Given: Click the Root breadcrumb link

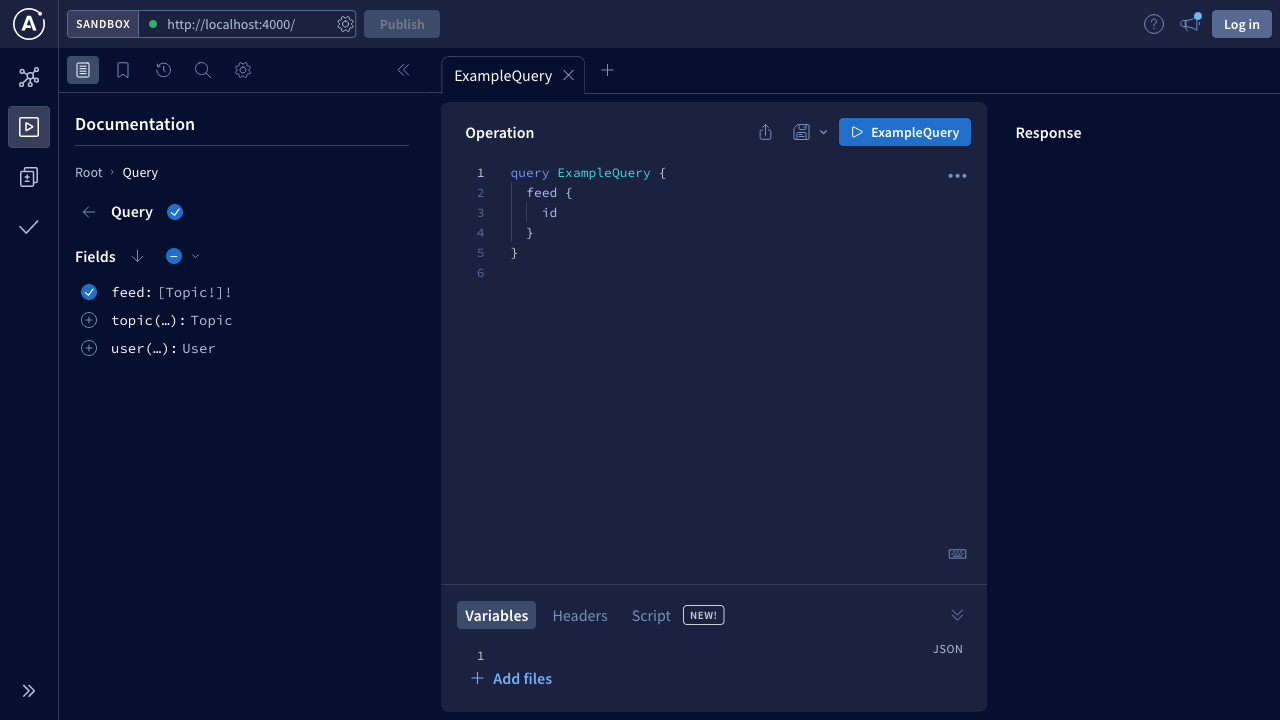Looking at the screenshot, I should [89, 172].
